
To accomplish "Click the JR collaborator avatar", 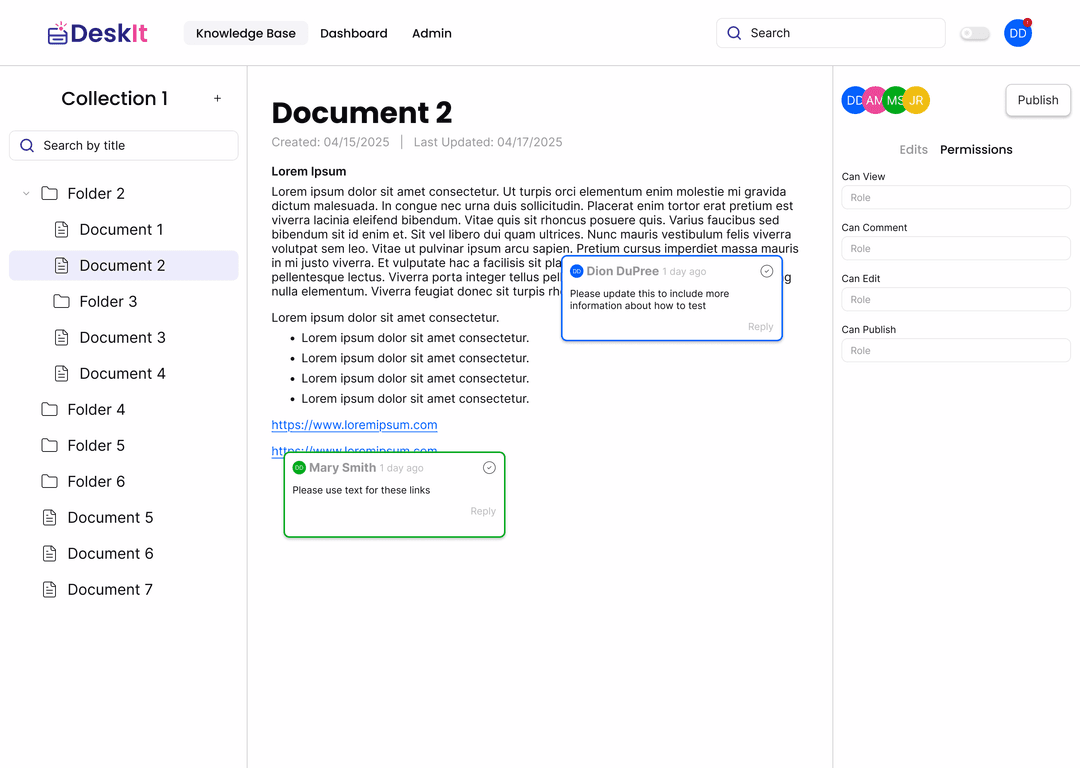I will click(917, 101).
